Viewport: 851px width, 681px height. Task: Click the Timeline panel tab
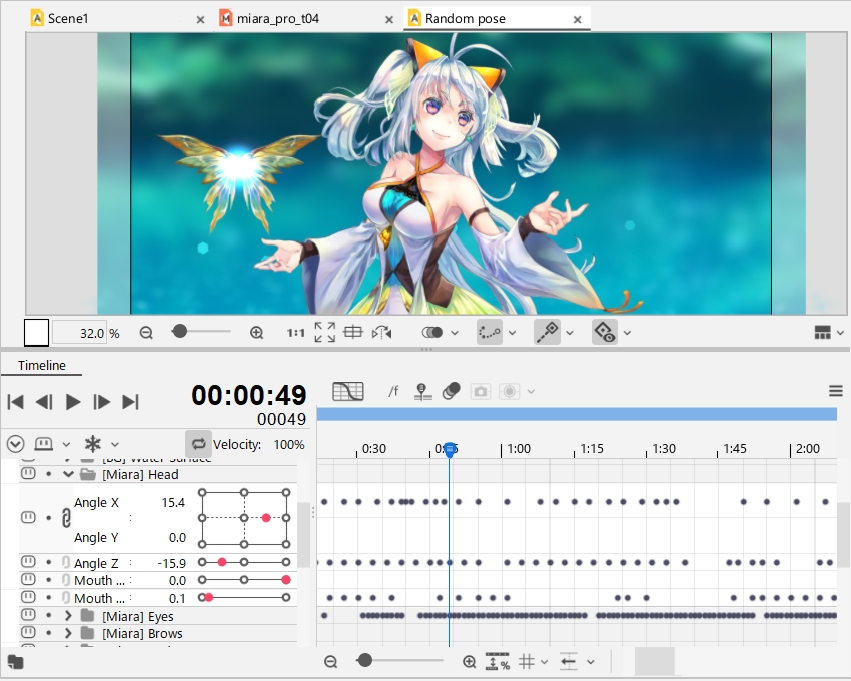[41, 366]
